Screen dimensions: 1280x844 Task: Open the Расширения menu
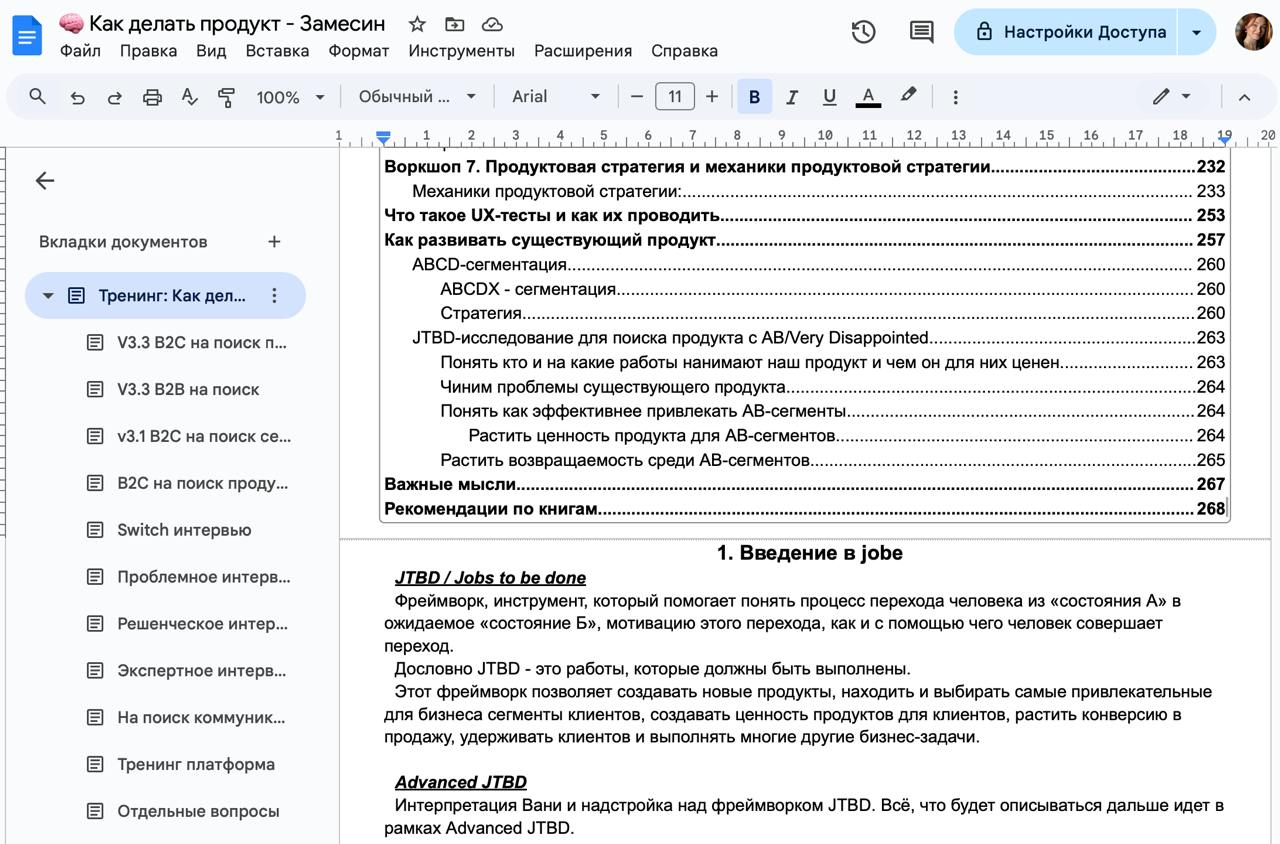tap(582, 51)
